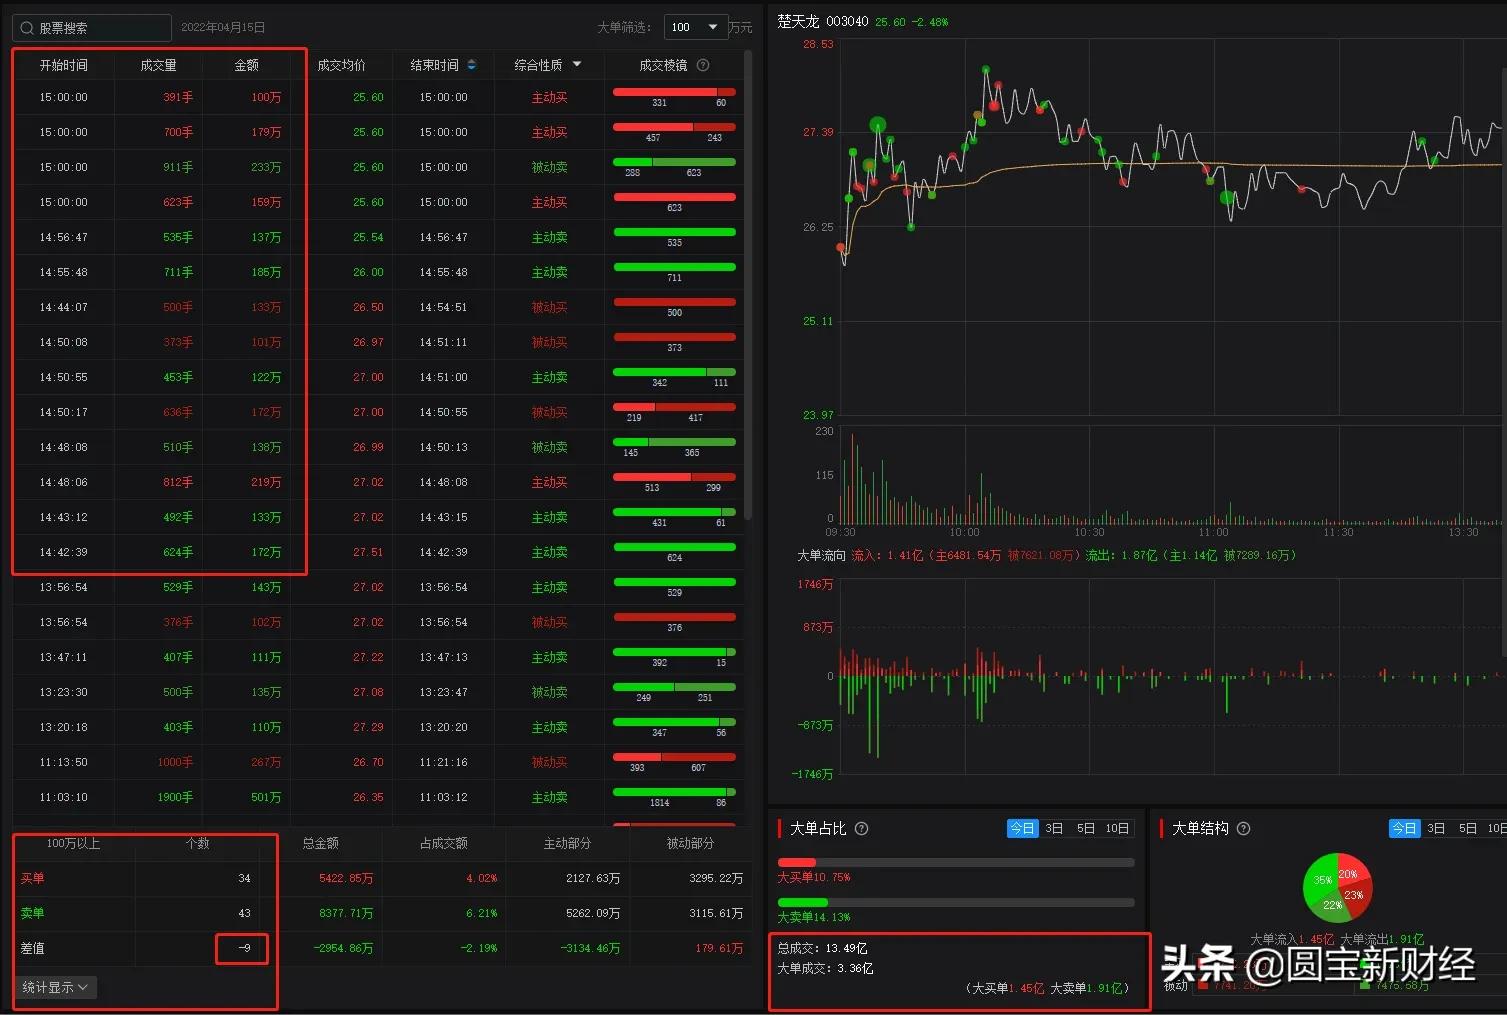
Task: Select 3日 tab in 大单占比 panel
Action: point(1054,828)
